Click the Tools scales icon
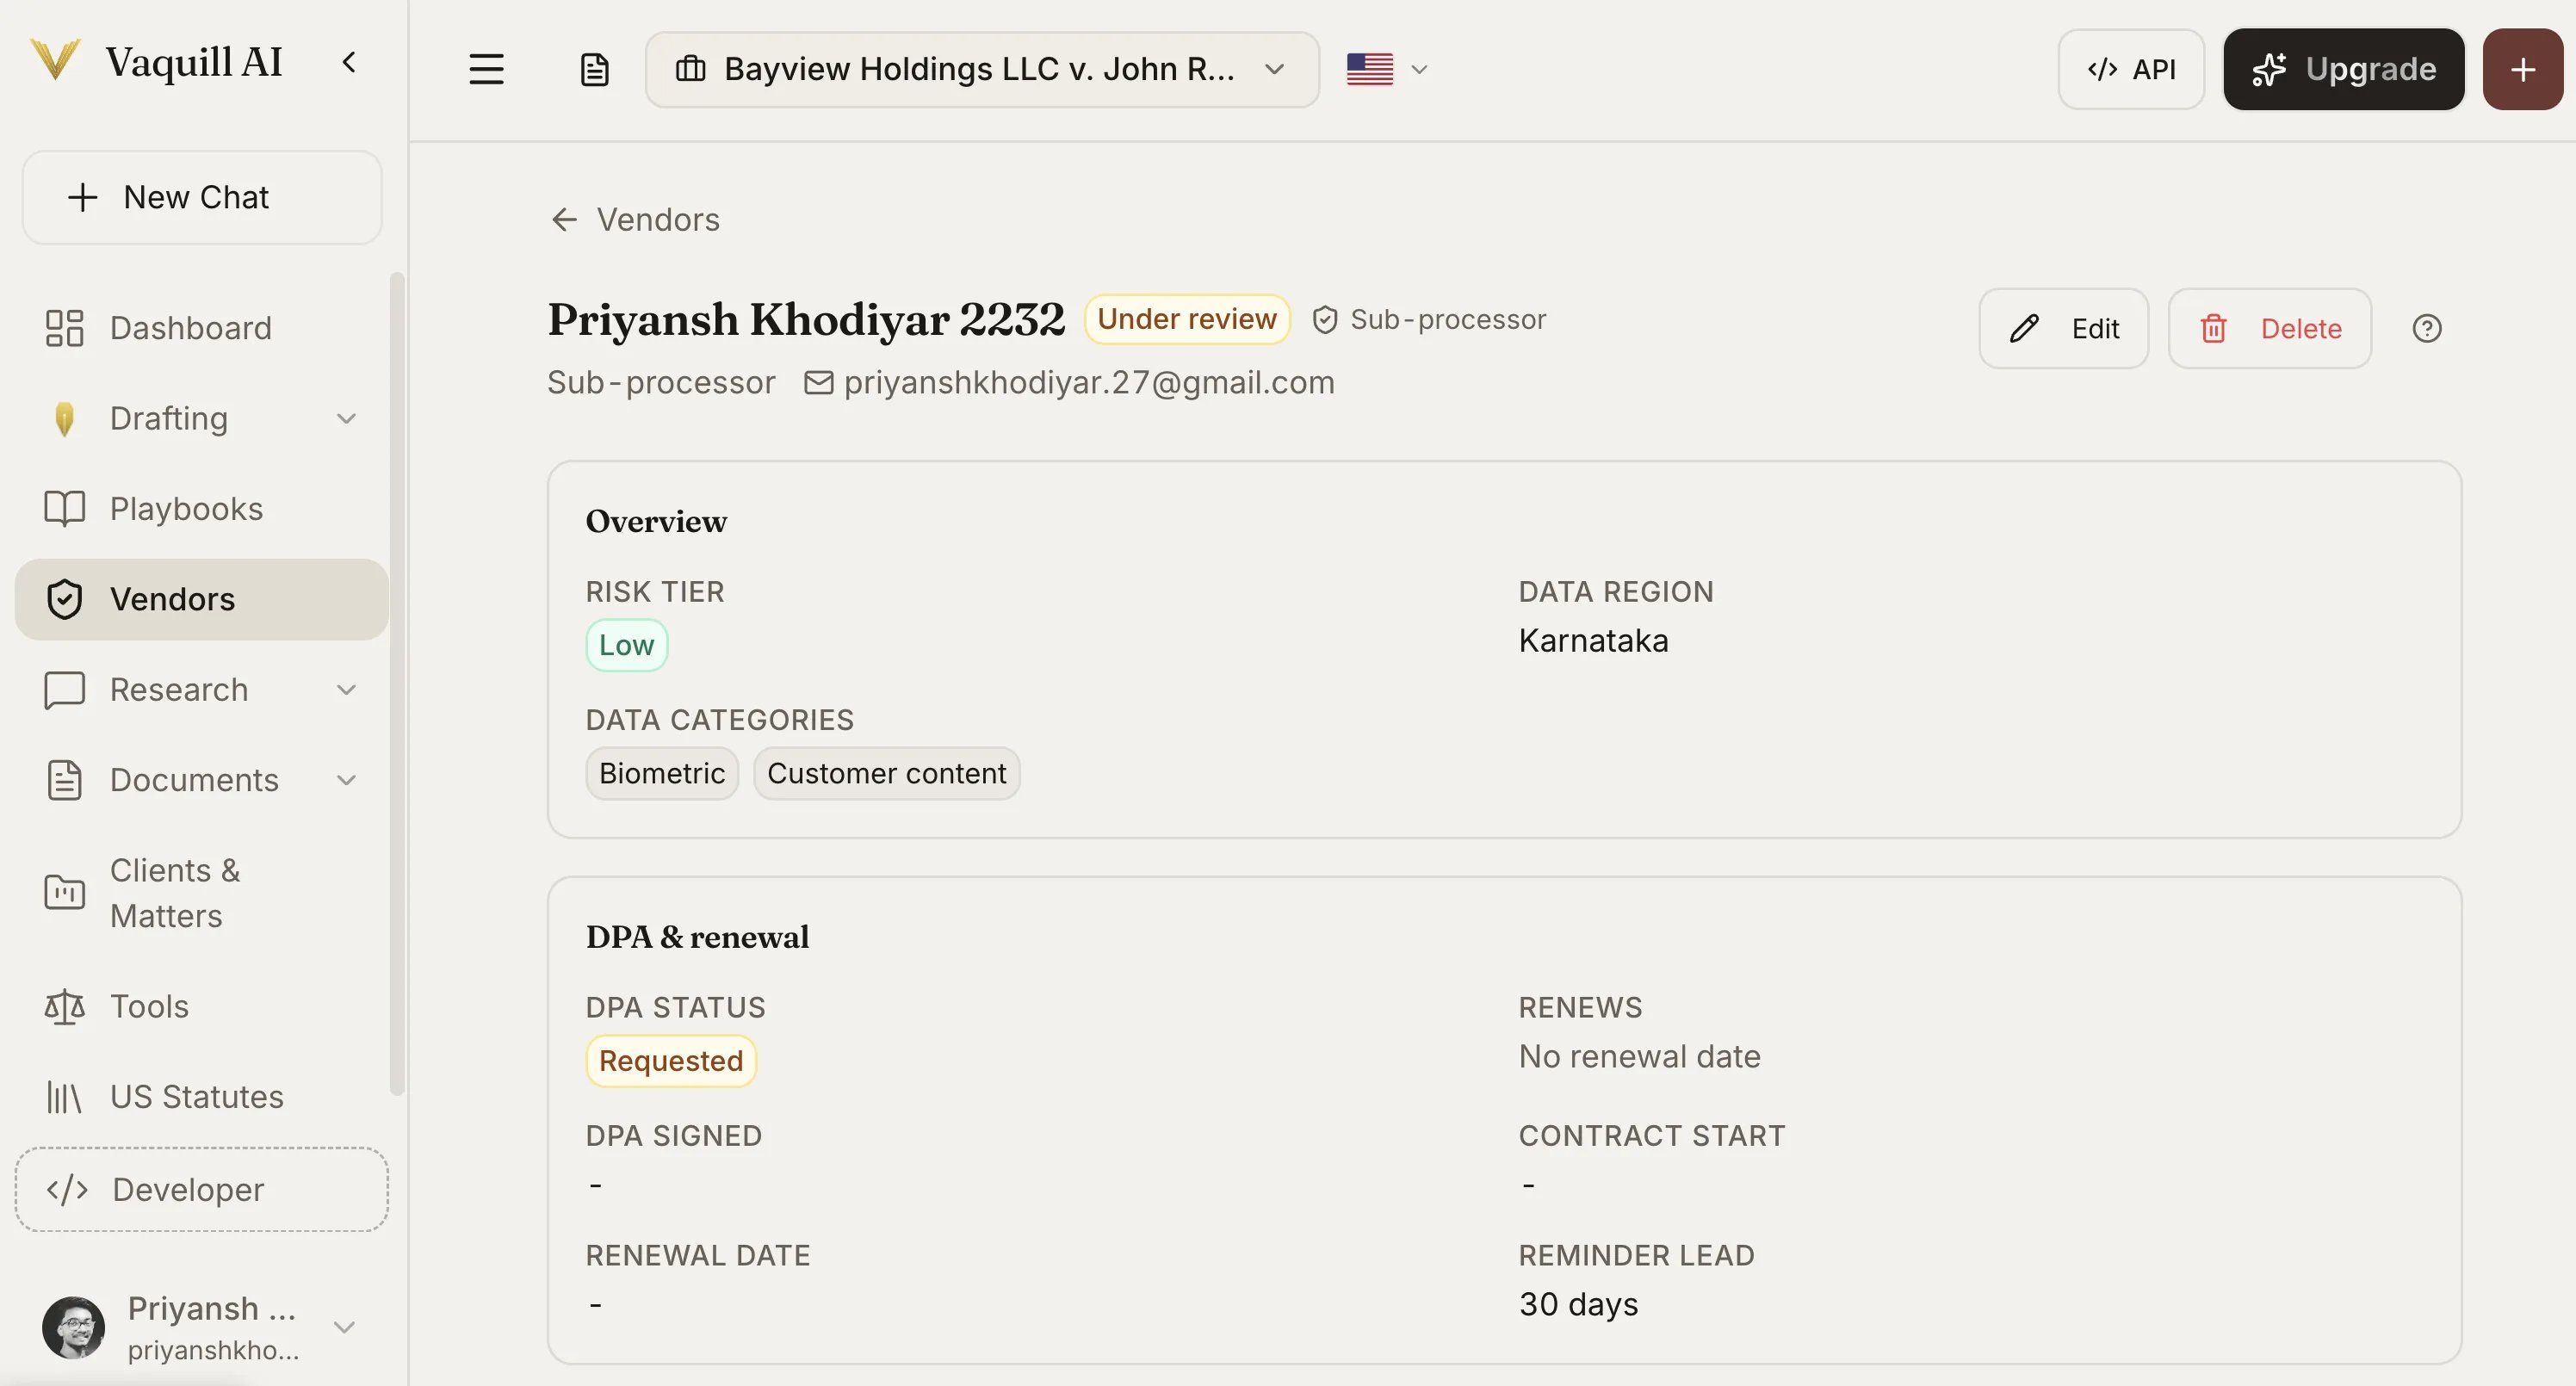The height and width of the screenshot is (1386, 2576). (x=64, y=1007)
